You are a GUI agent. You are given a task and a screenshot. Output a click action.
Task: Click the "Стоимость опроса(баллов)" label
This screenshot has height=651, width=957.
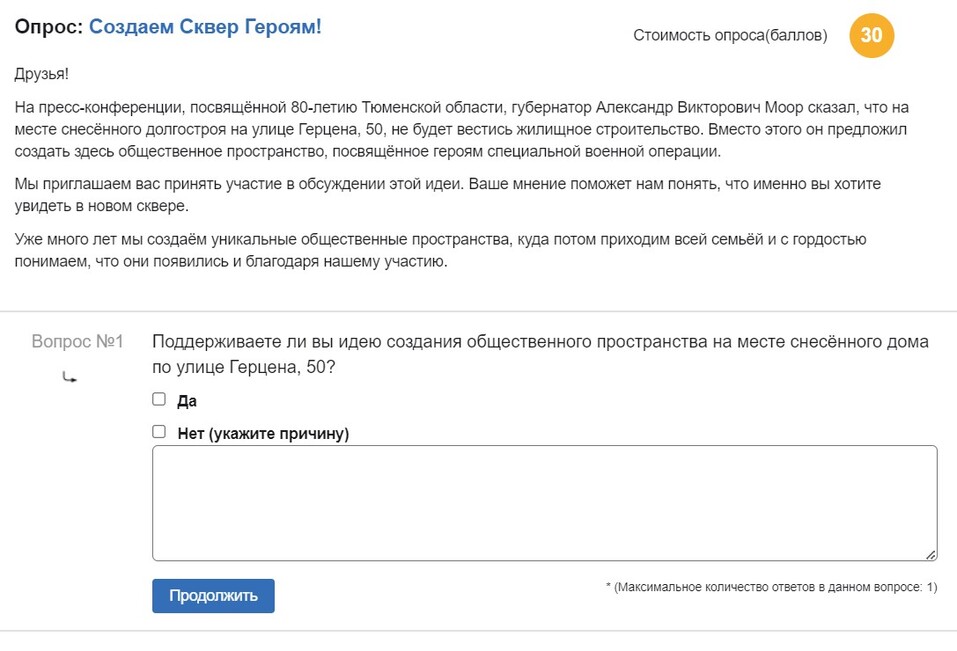click(729, 34)
